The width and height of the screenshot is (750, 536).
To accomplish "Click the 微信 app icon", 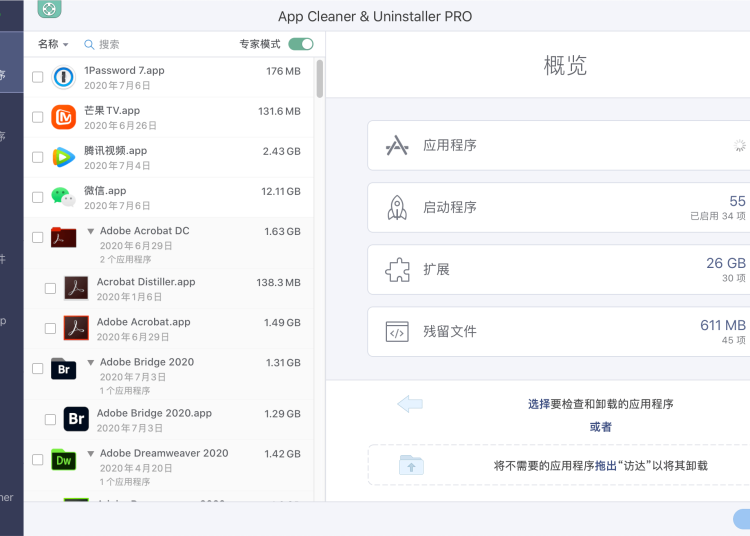I will (63, 197).
